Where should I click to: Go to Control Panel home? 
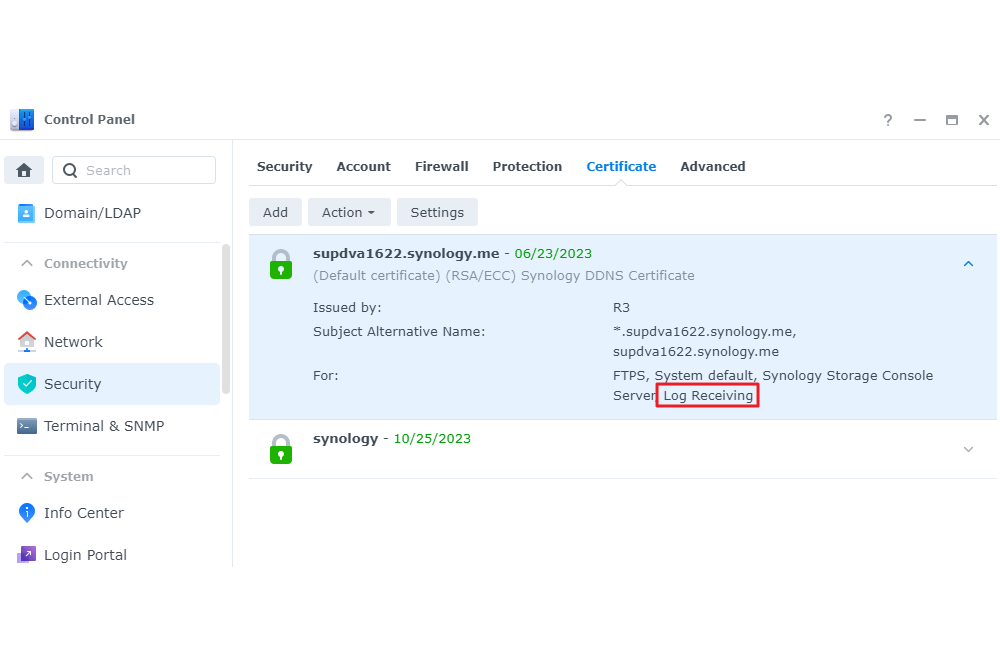pos(24,170)
